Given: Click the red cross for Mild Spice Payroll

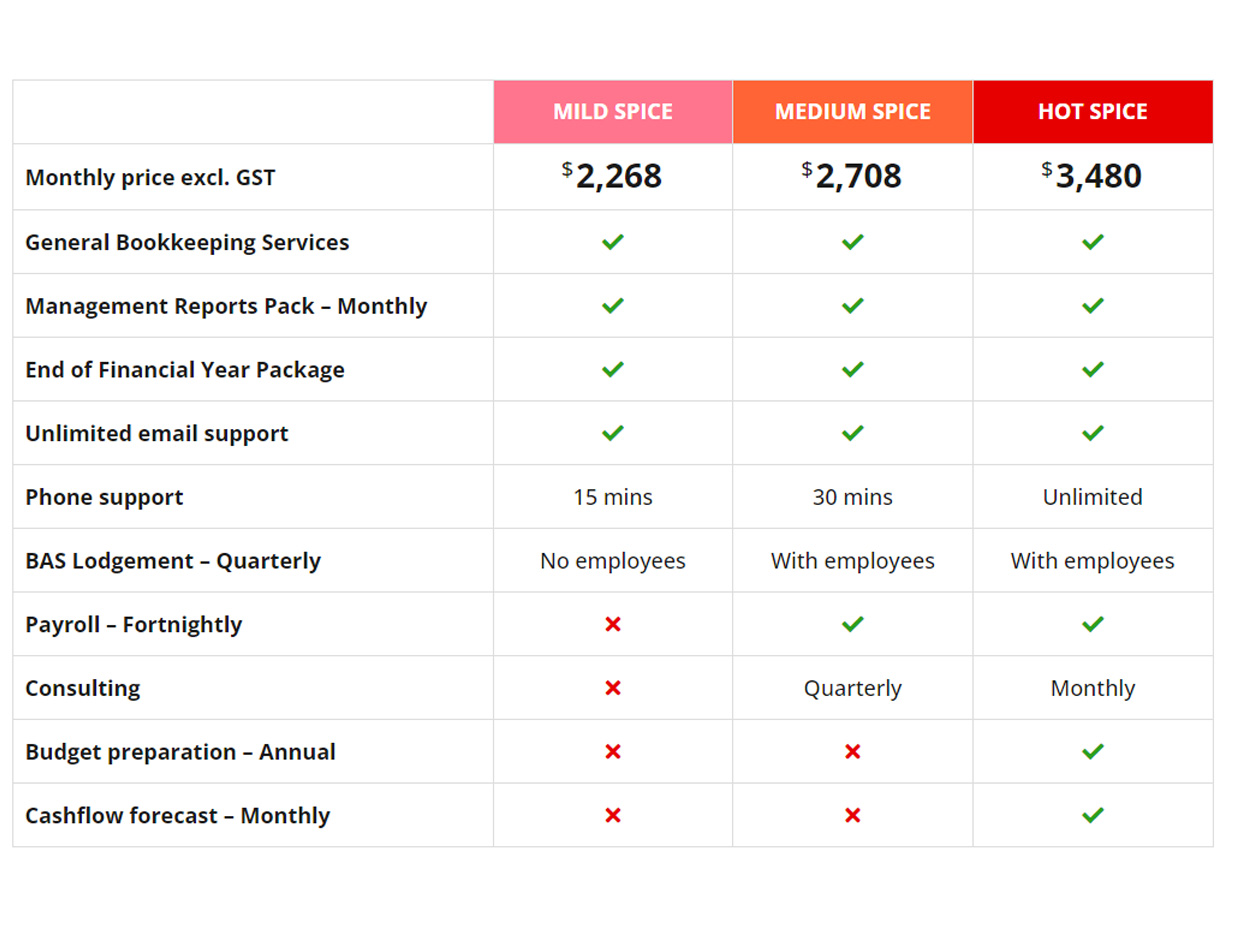Looking at the screenshot, I should tap(613, 624).
